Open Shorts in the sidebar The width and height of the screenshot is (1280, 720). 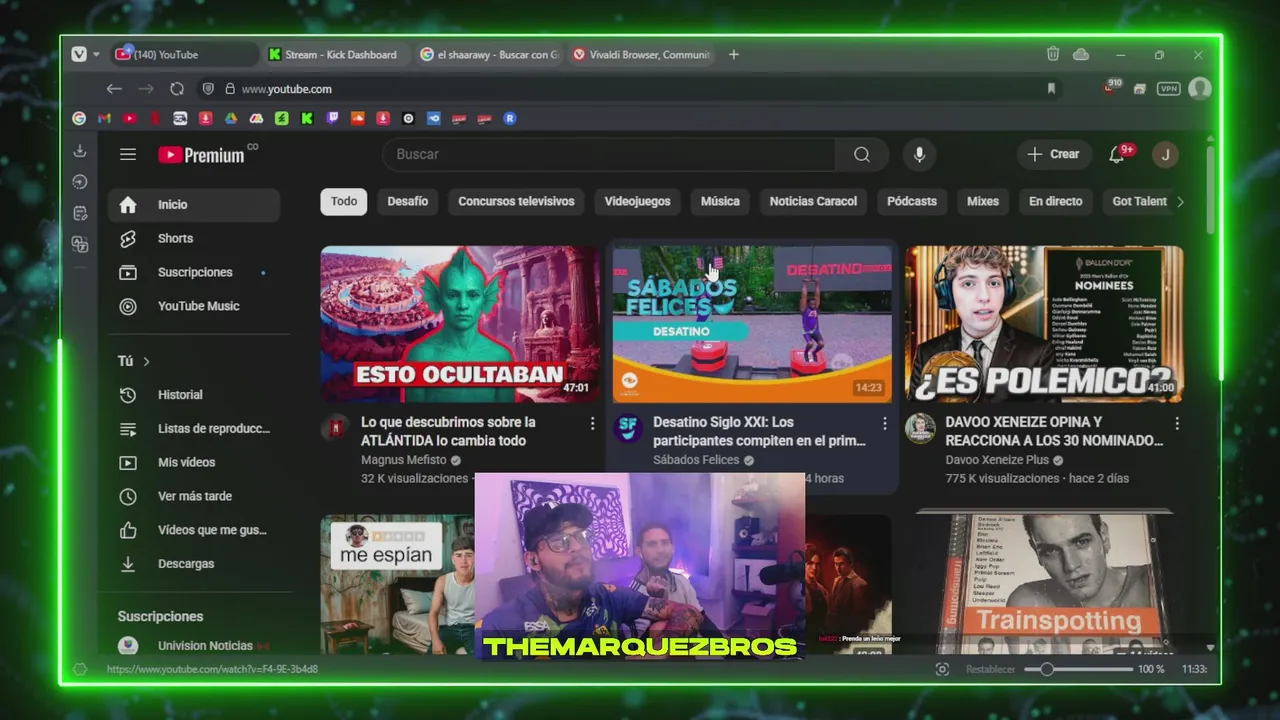point(193,238)
